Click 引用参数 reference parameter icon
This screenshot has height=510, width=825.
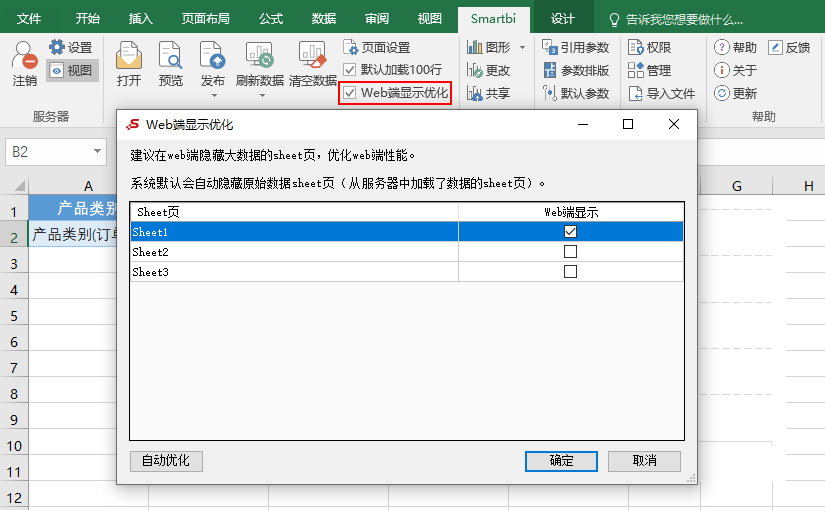[549, 47]
